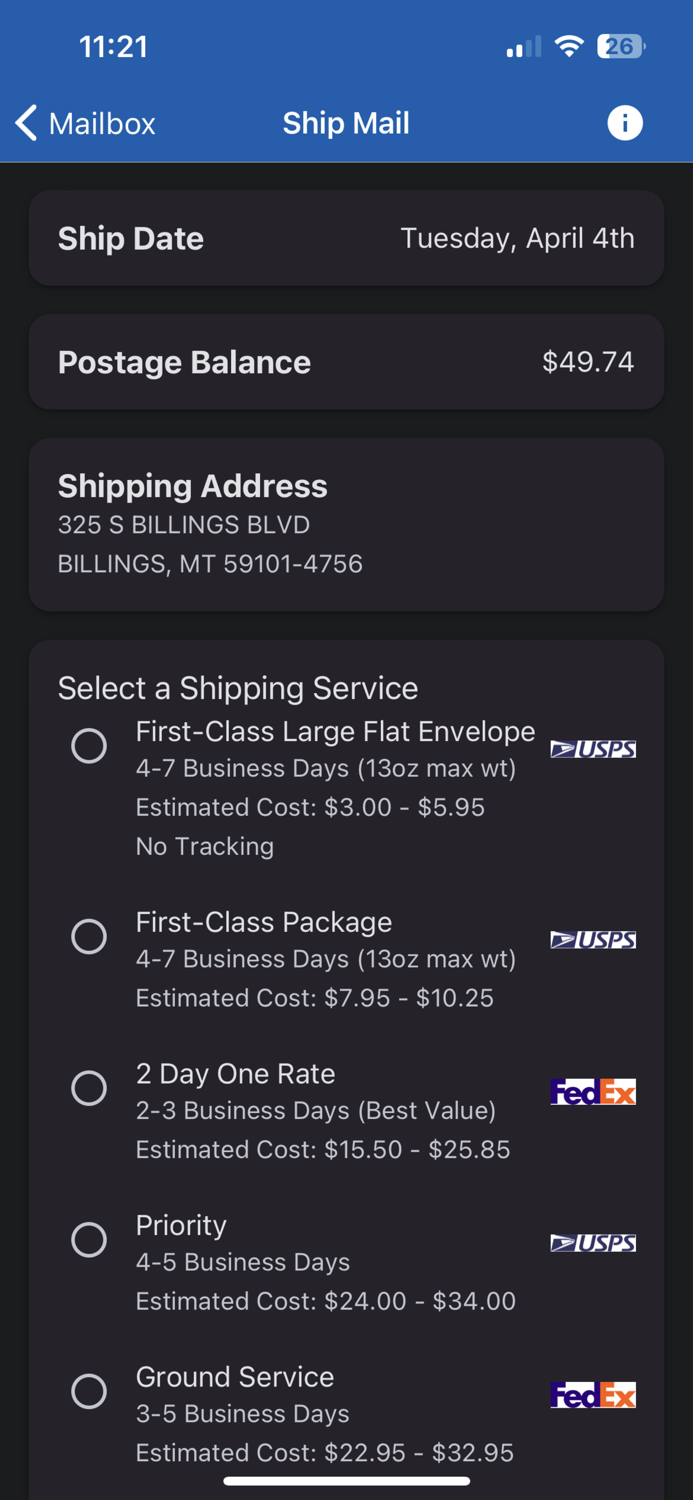The width and height of the screenshot is (693, 1500).
Task: Tap the cellular signal indicator
Action: click(x=516, y=46)
